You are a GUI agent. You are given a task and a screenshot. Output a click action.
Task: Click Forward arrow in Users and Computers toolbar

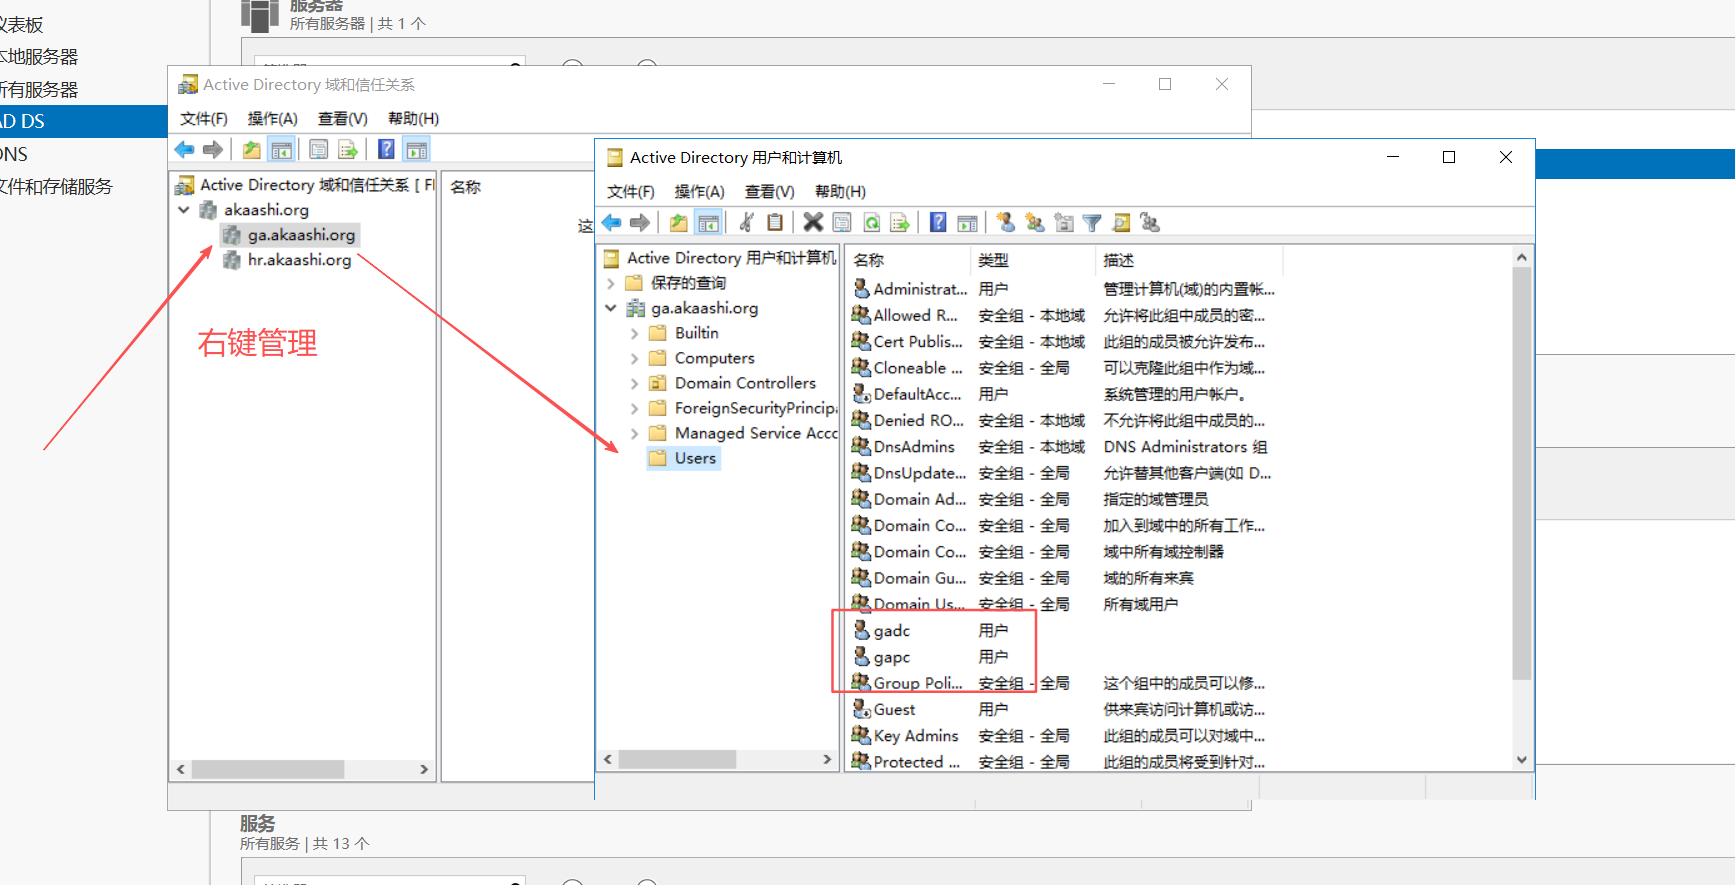click(640, 223)
